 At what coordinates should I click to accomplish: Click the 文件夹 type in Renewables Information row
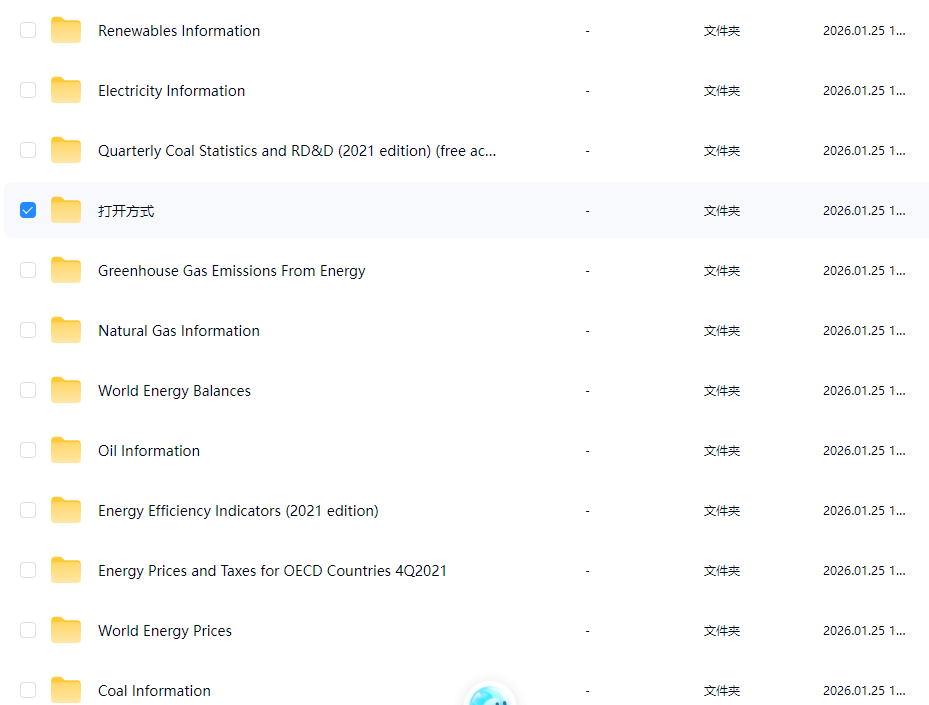coord(722,31)
